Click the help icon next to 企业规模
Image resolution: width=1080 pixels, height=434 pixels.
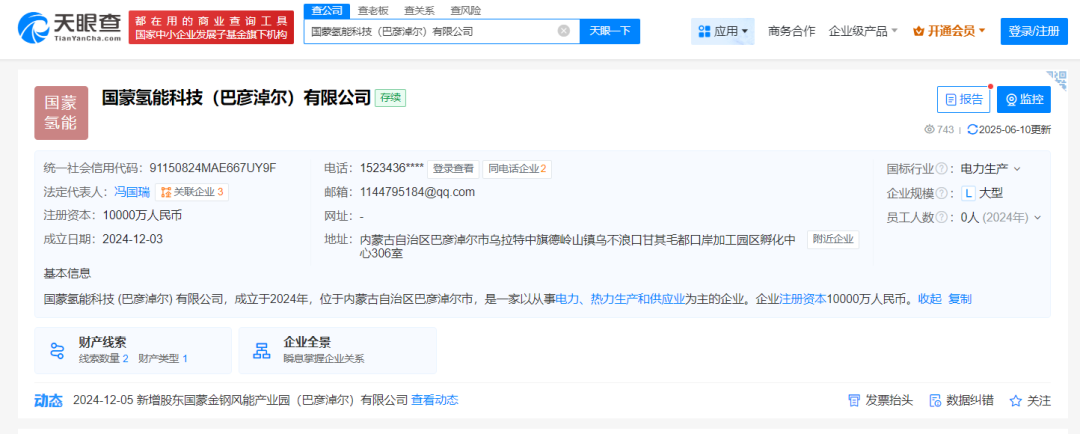pyautogui.click(x=942, y=194)
